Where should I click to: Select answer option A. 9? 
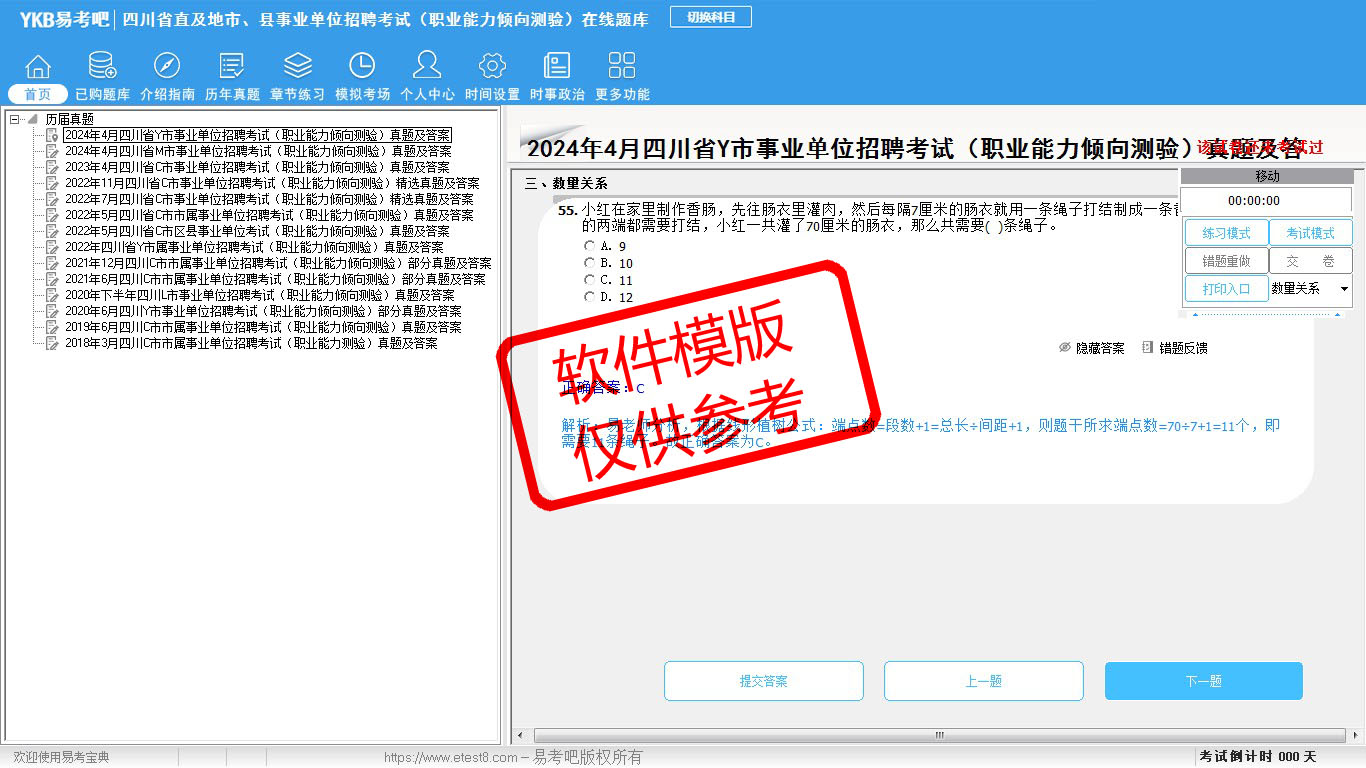coord(589,246)
